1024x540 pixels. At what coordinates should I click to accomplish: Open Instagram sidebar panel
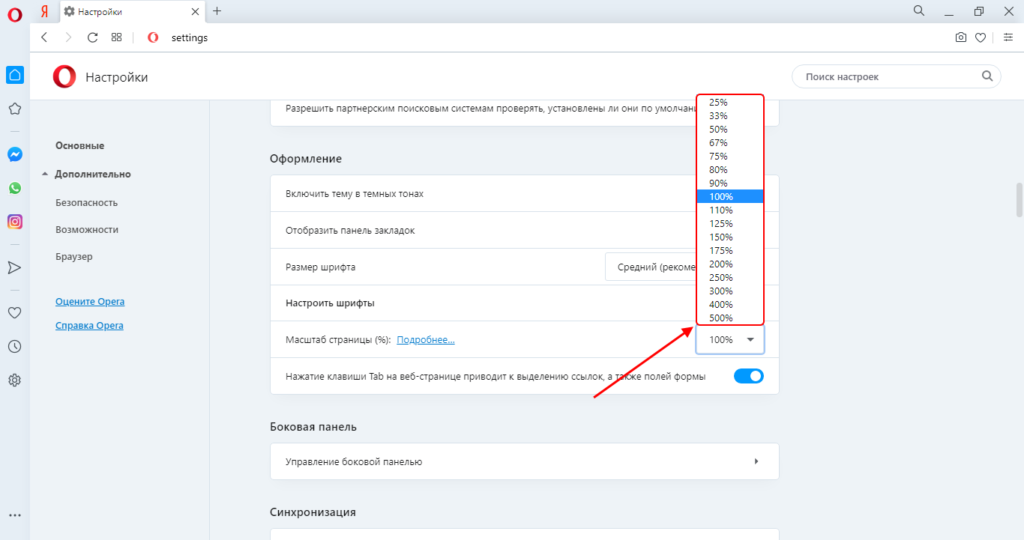tap(15, 222)
